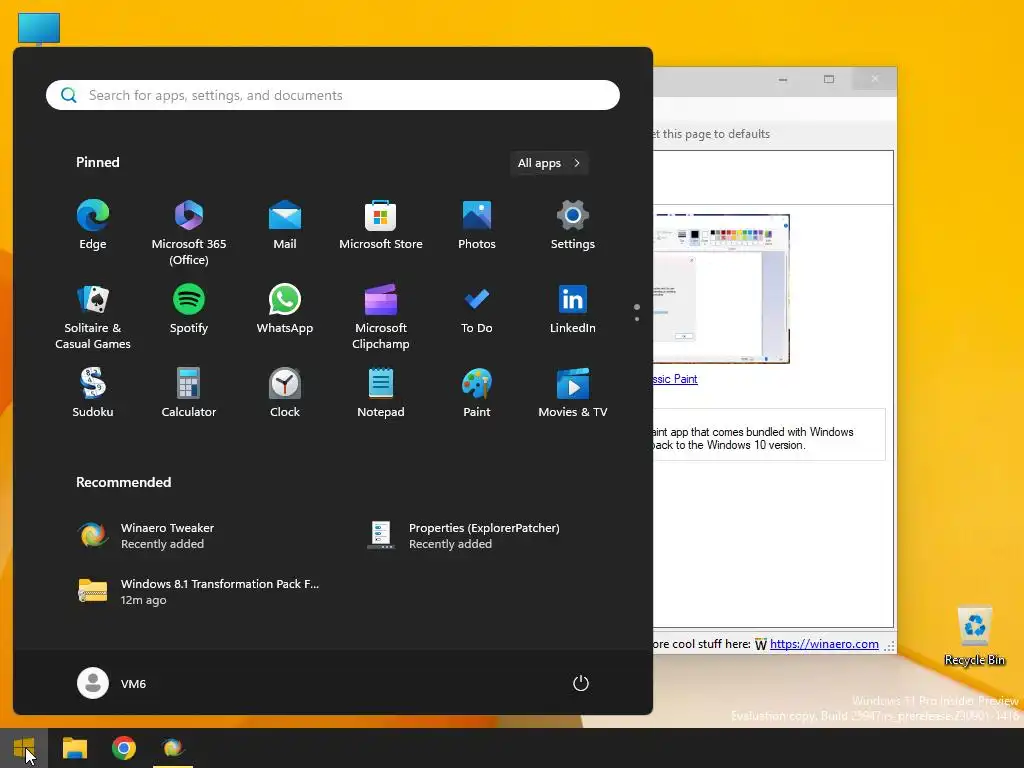This screenshot has height=768, width=1024.
Task: Launch Microsoft 365 (Office) app
Action: pyautogui.click(x=189, y=232)
